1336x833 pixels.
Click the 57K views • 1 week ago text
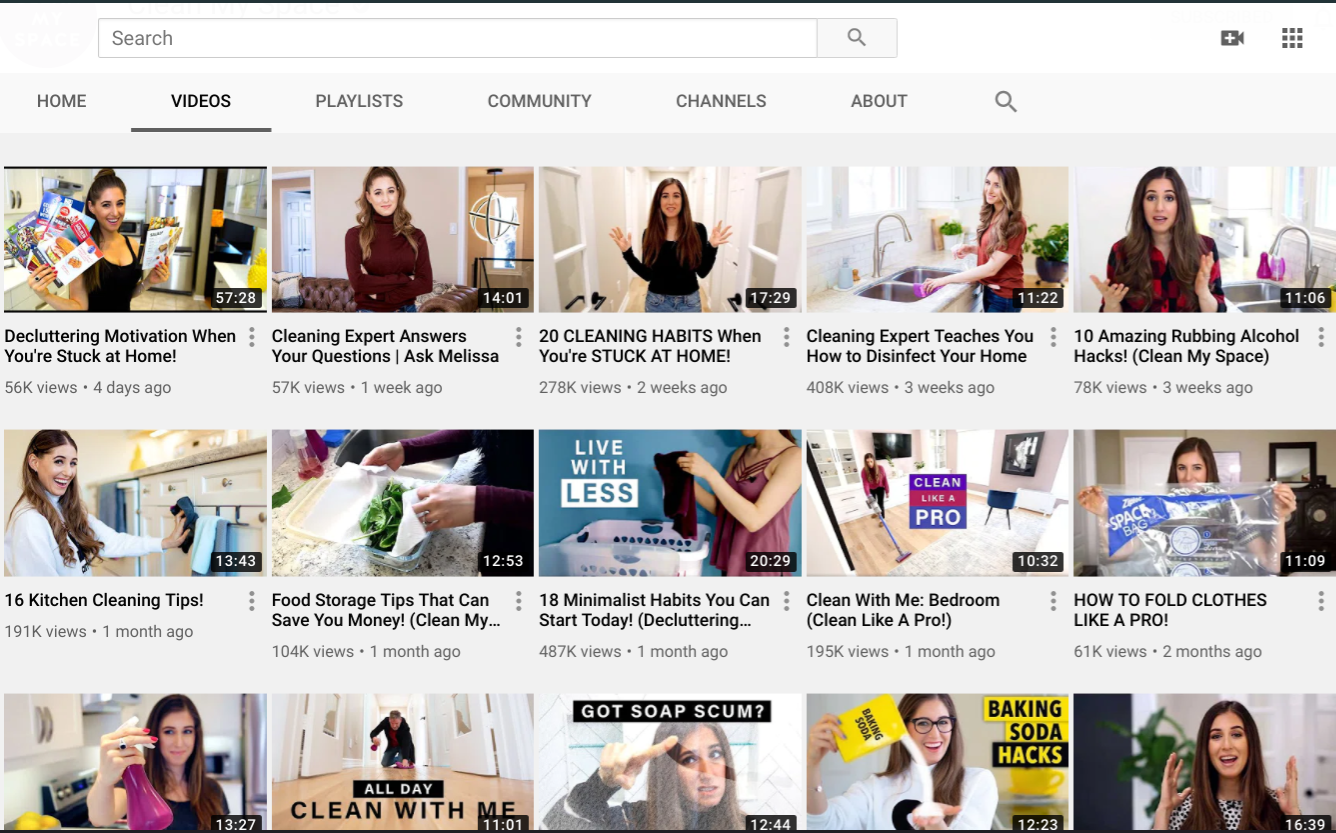[357, 388]
